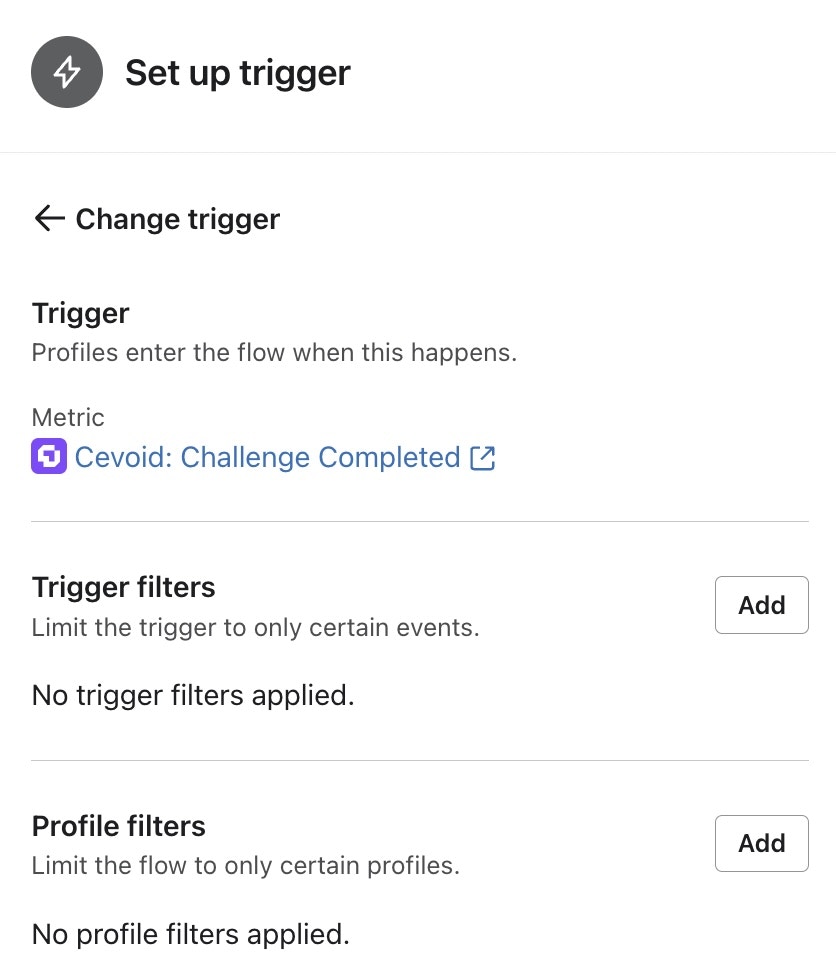Click the divider line above Trigger filters
The width and height of the screenshot is (836, 978).
(x=420, y=521)
